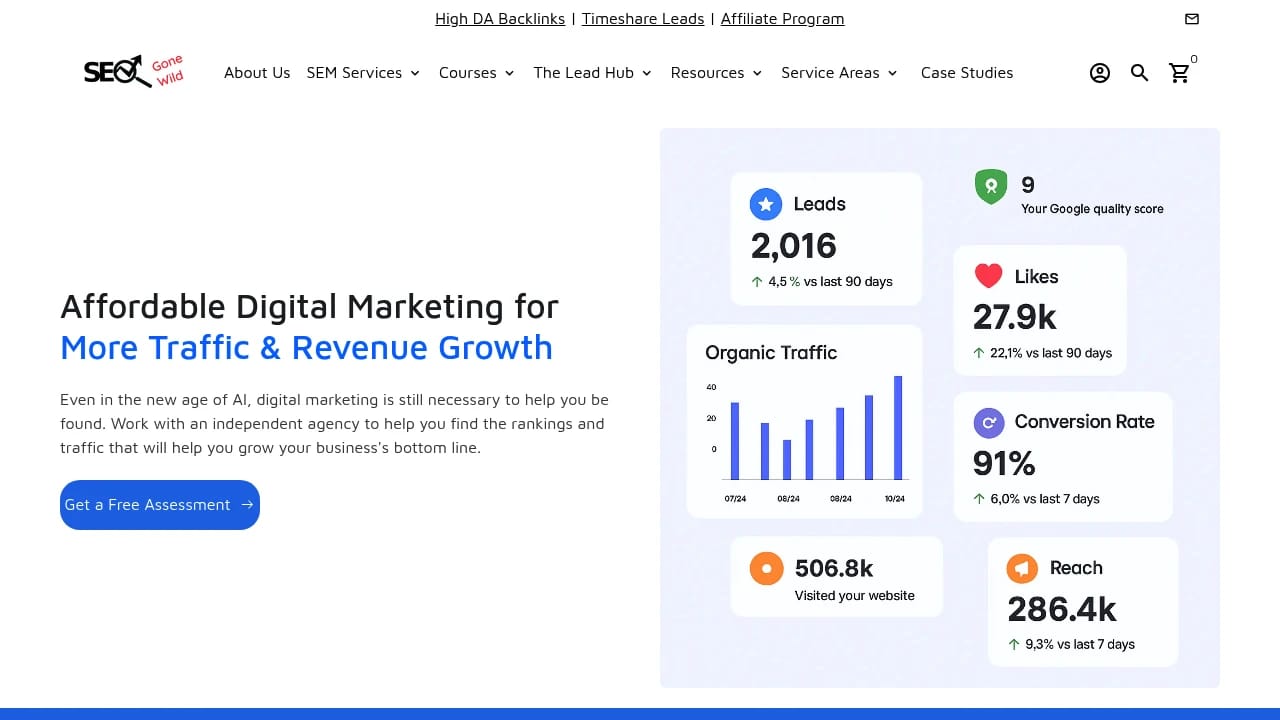Screen dimensions: 1280x720
Task: Follow the Affiliate Program link
Action: click(783, 18)
